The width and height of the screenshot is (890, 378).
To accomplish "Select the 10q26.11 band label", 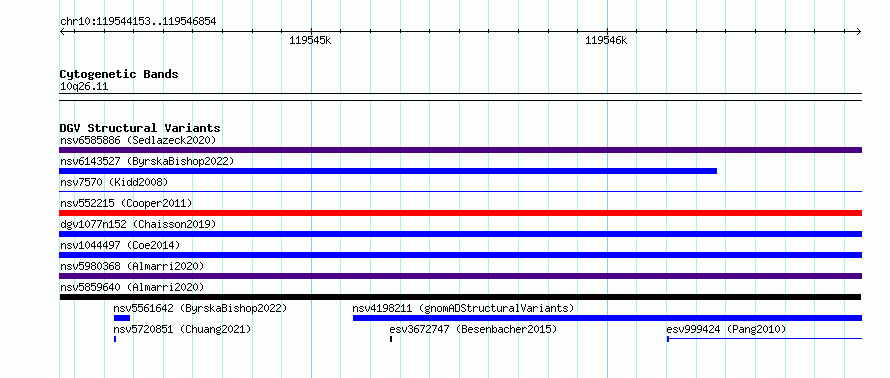I will tap(84, 87).
